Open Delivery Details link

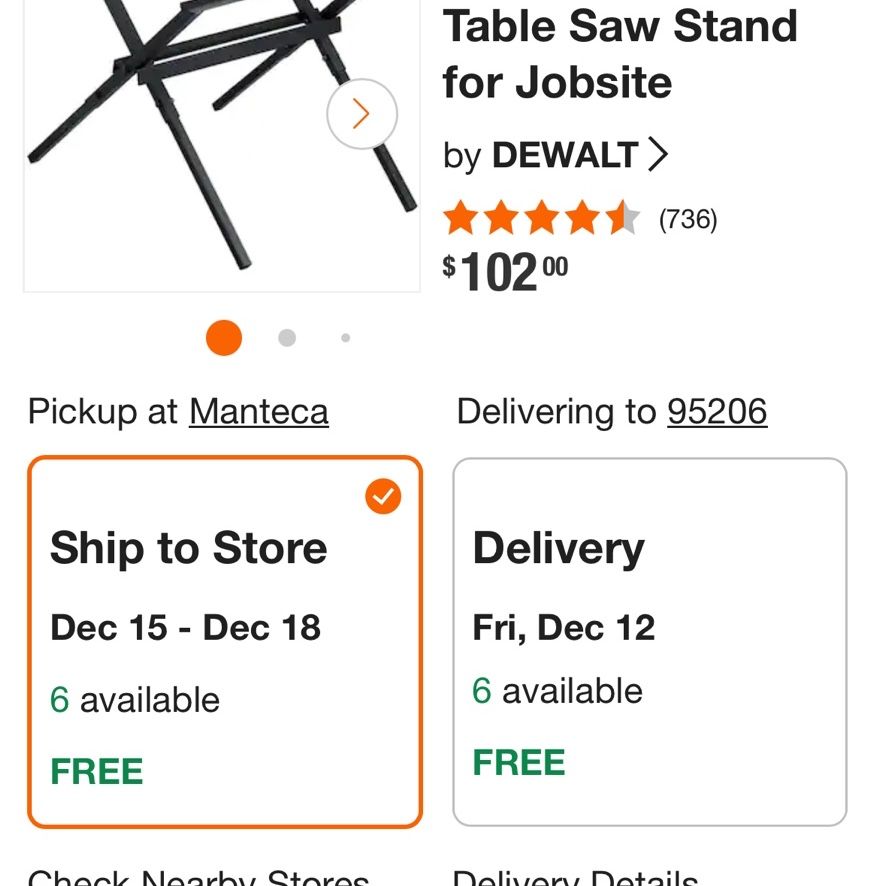coord(575,877)
